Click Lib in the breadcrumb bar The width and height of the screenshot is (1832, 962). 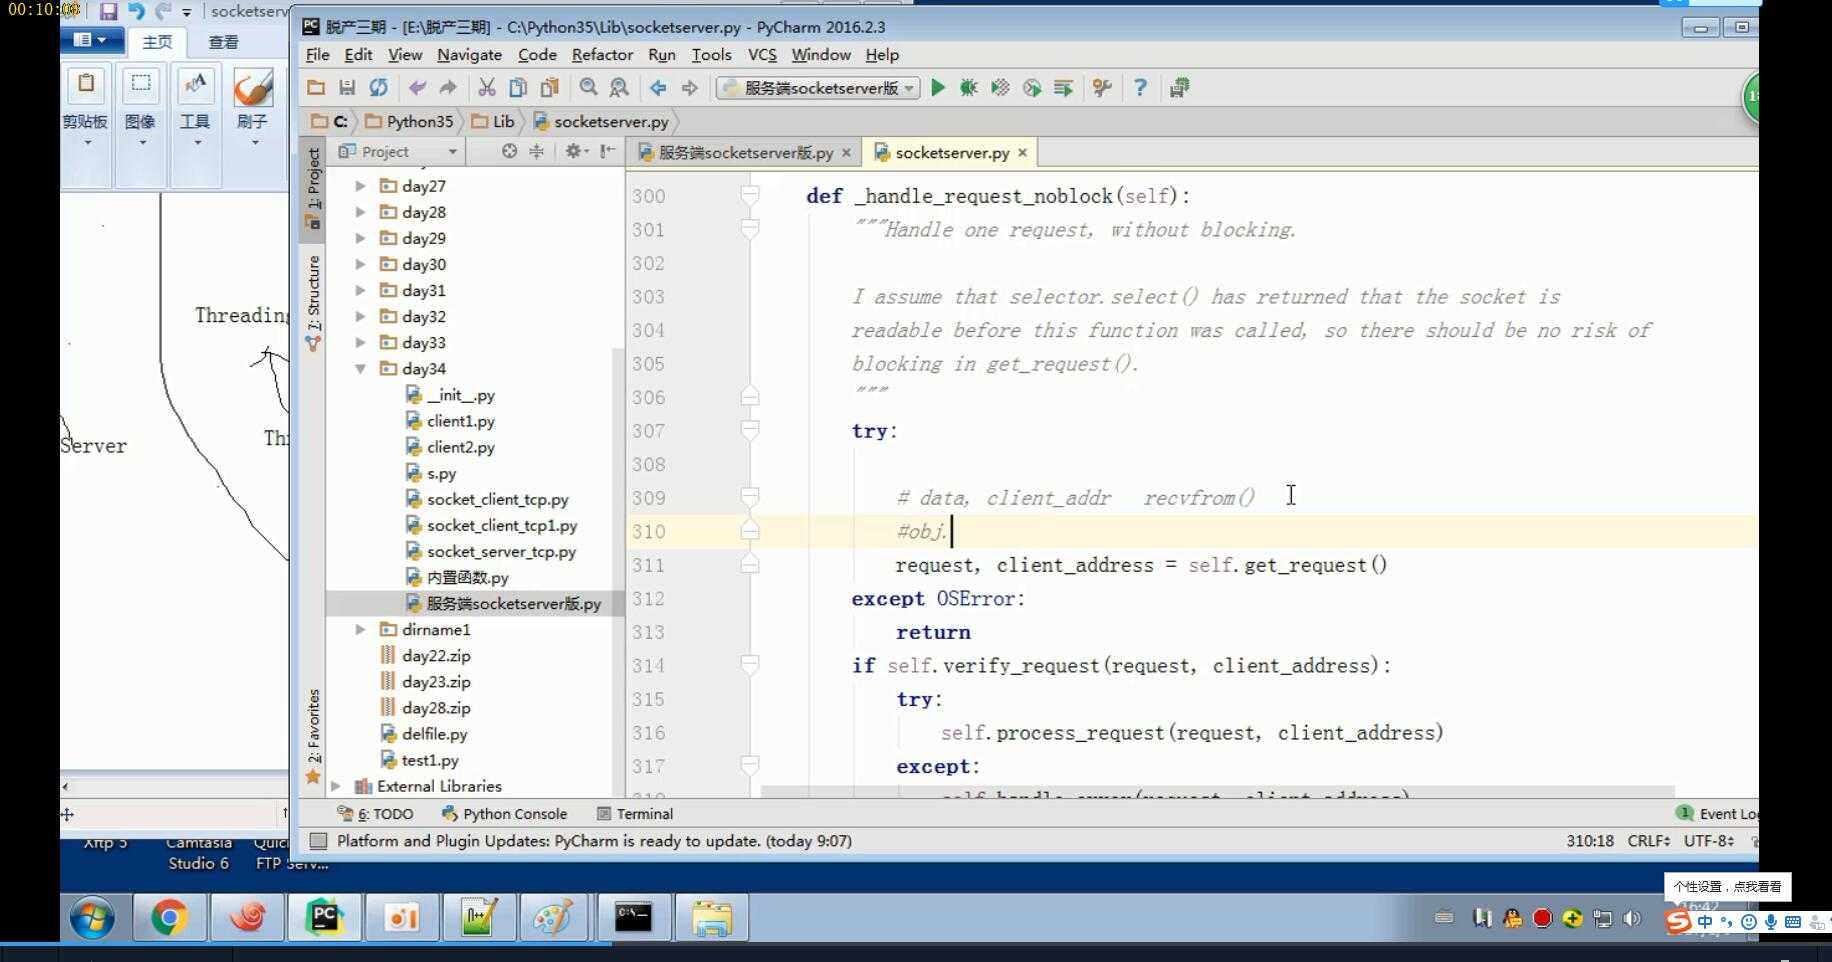494,121
